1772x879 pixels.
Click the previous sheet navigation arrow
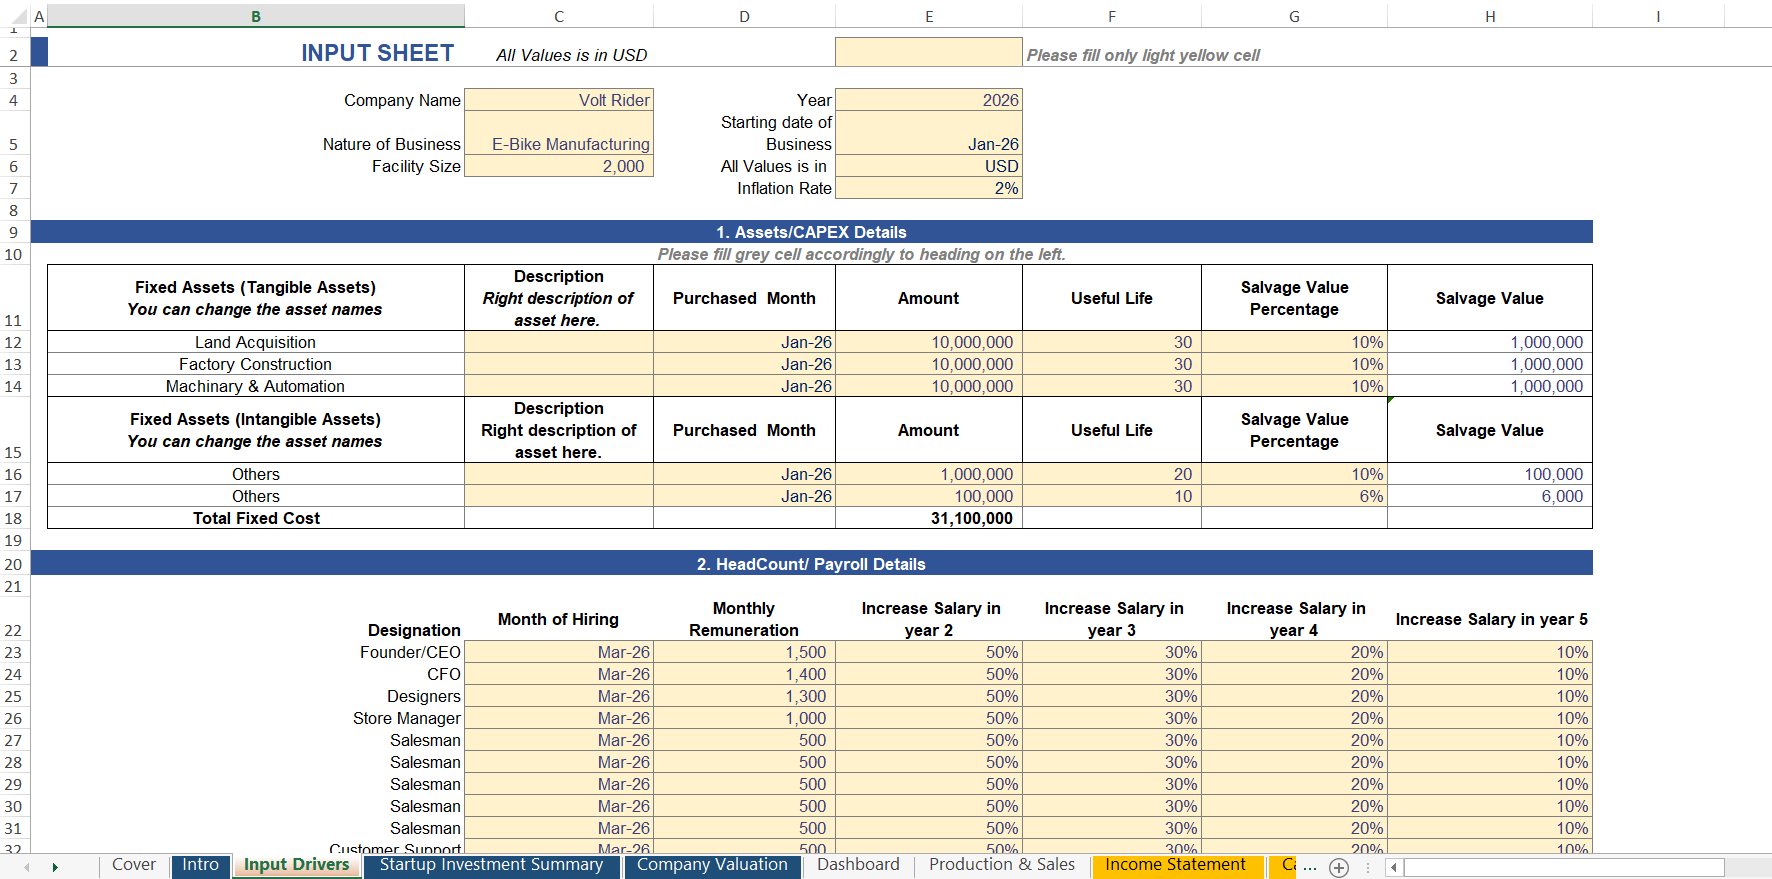pyautogui.click(x=26, y=867)
